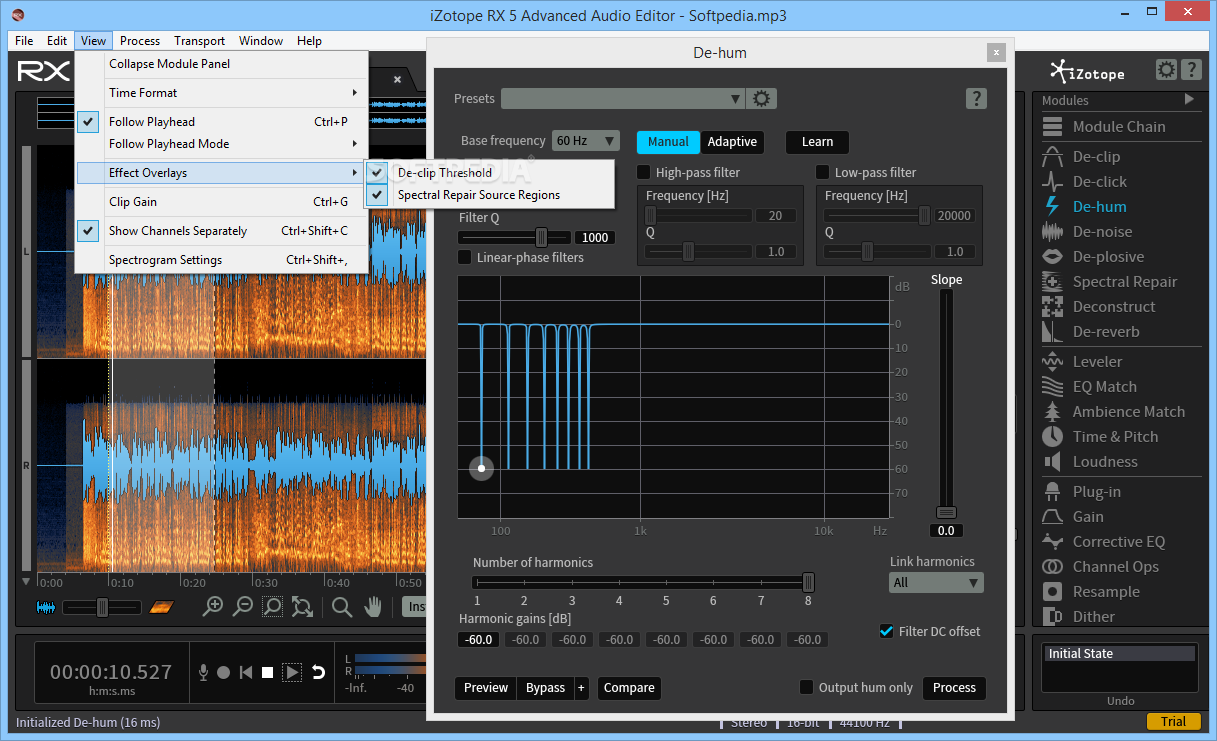Toggle Spectral Repair Source Regions overlay

489,195
